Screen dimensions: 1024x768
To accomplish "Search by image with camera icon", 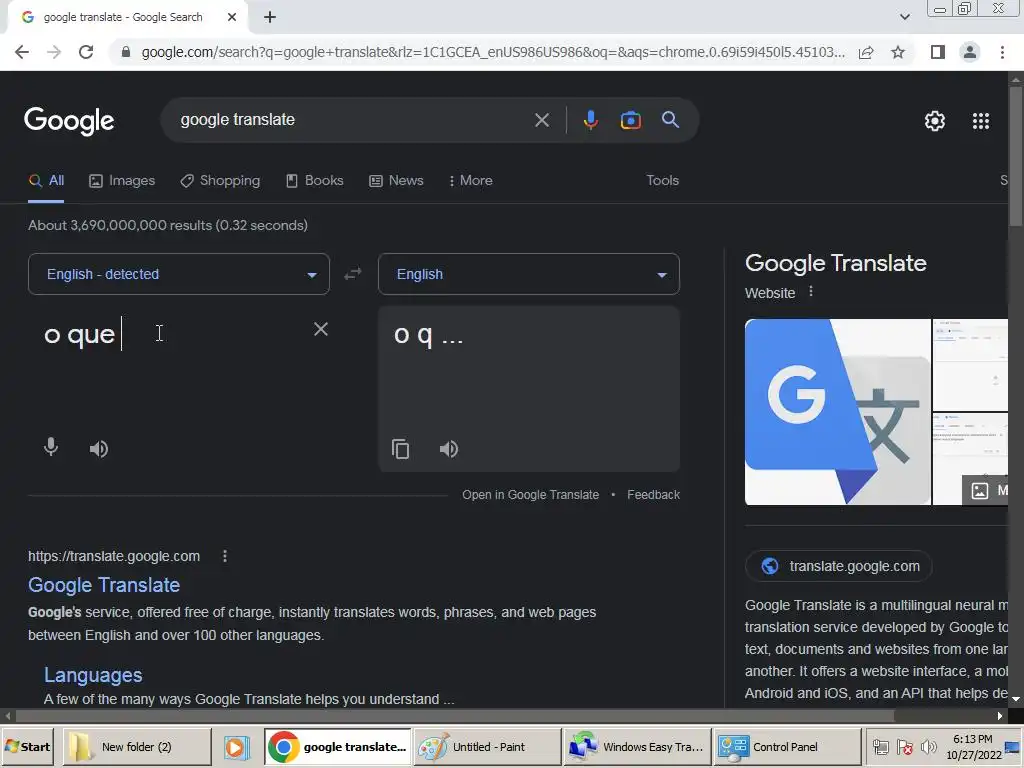I will 630,120.
